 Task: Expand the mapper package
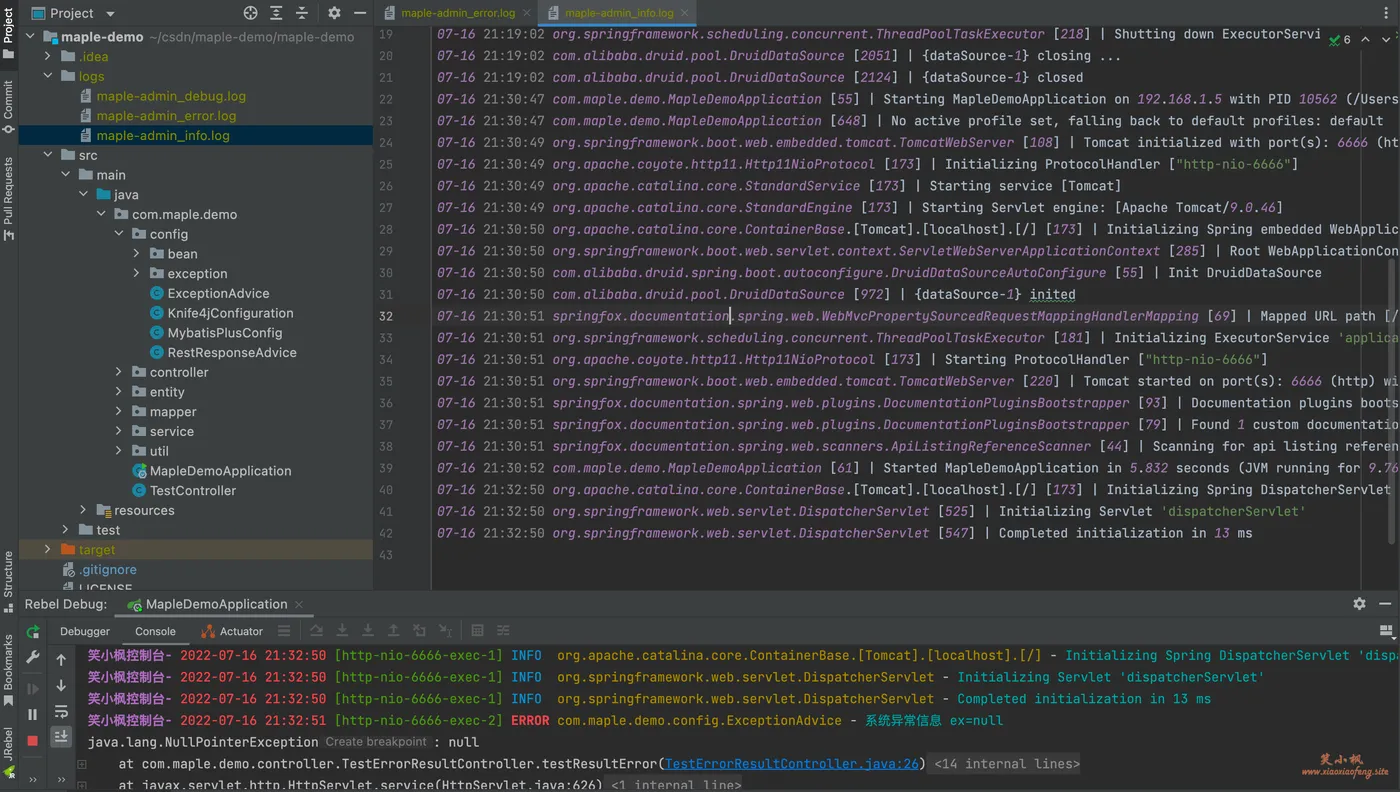pyautogui.click(x=119, y=412)
